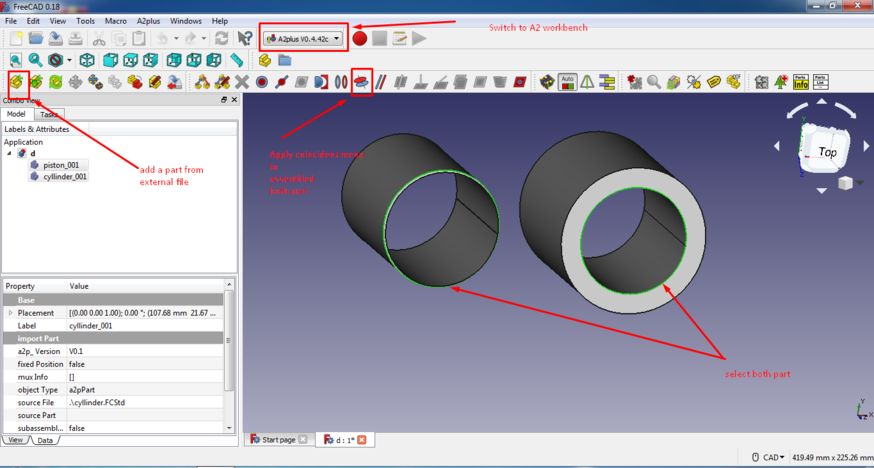Click the property list scrollbar thumb

click(x=229, y=339)
